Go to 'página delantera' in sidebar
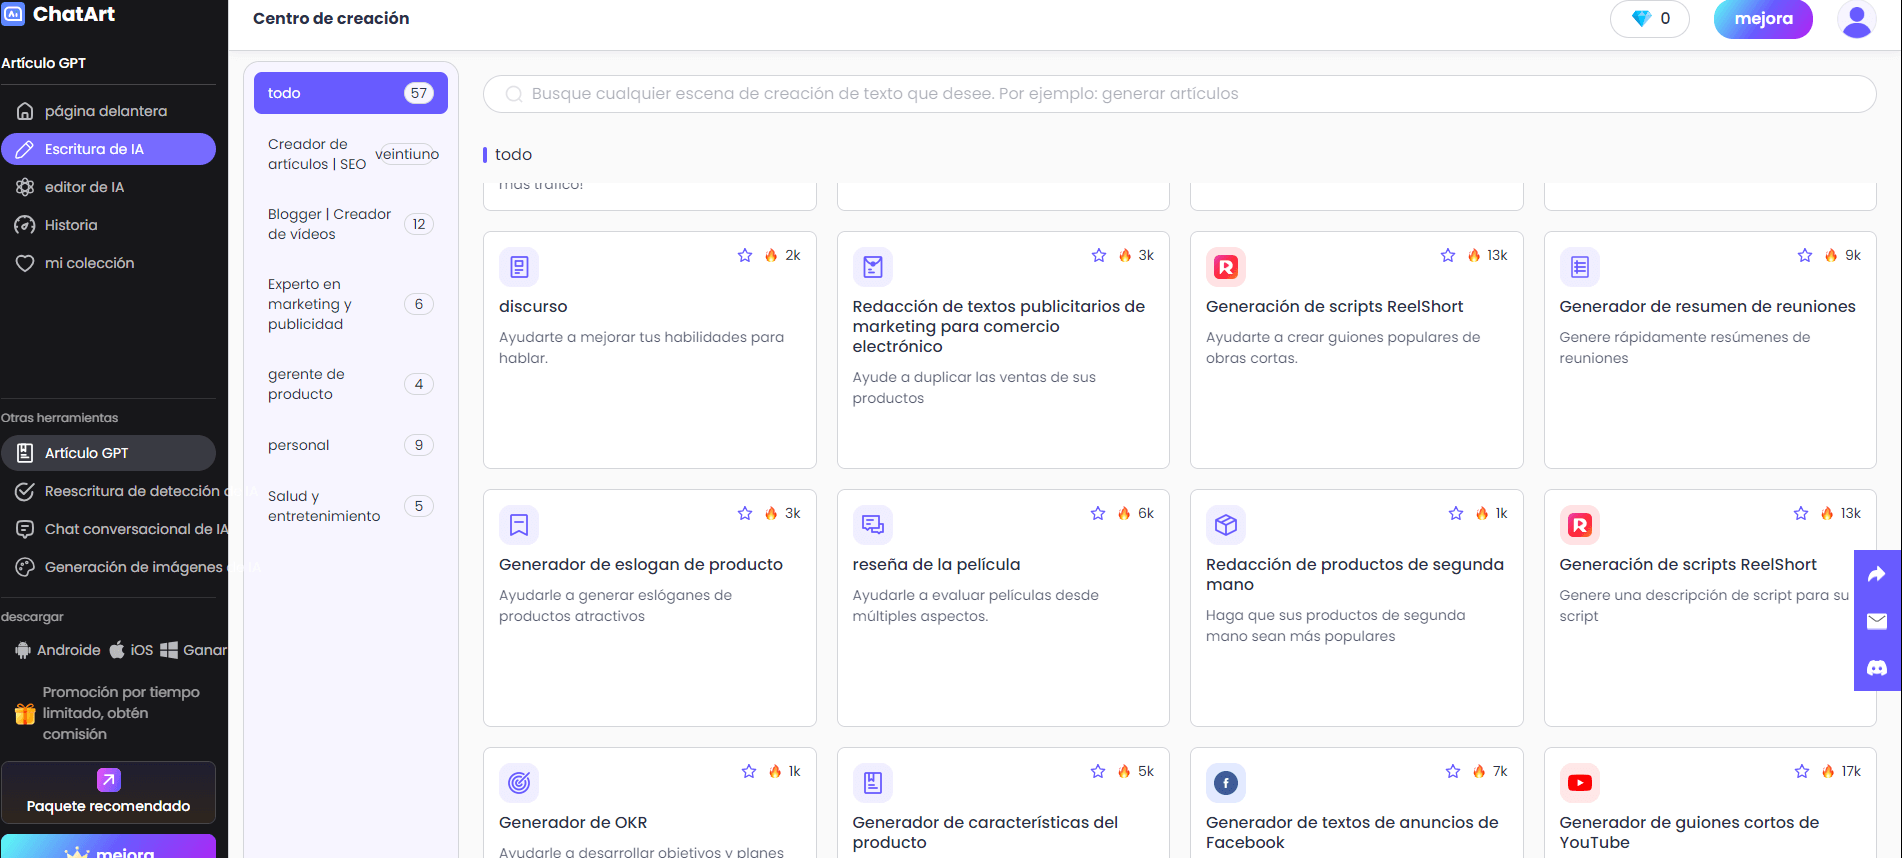 click(108, 111)
